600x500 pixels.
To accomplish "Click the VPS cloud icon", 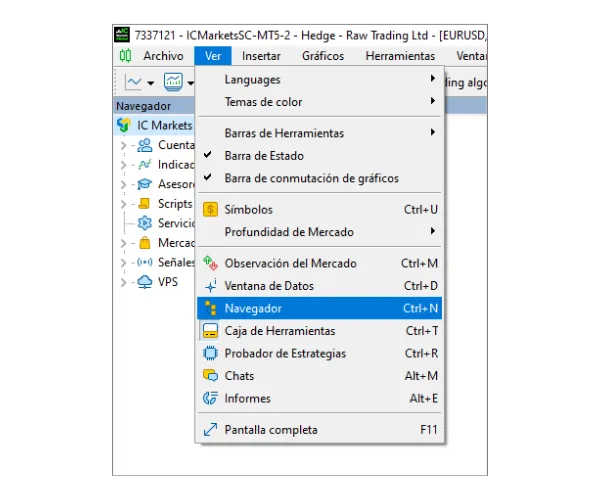I will pyautogui.click(x=145, y=282).
